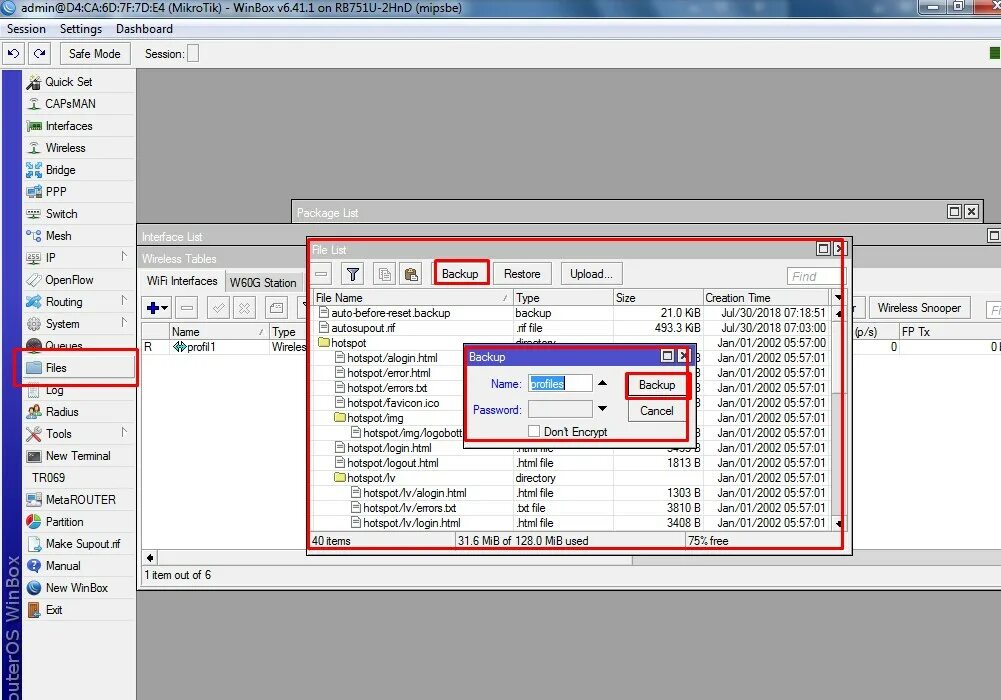Click the Backup button in File List toolbar
The width and height of the screenshot is (1001, 700).
pyautogui.click(x=460, y=274)
